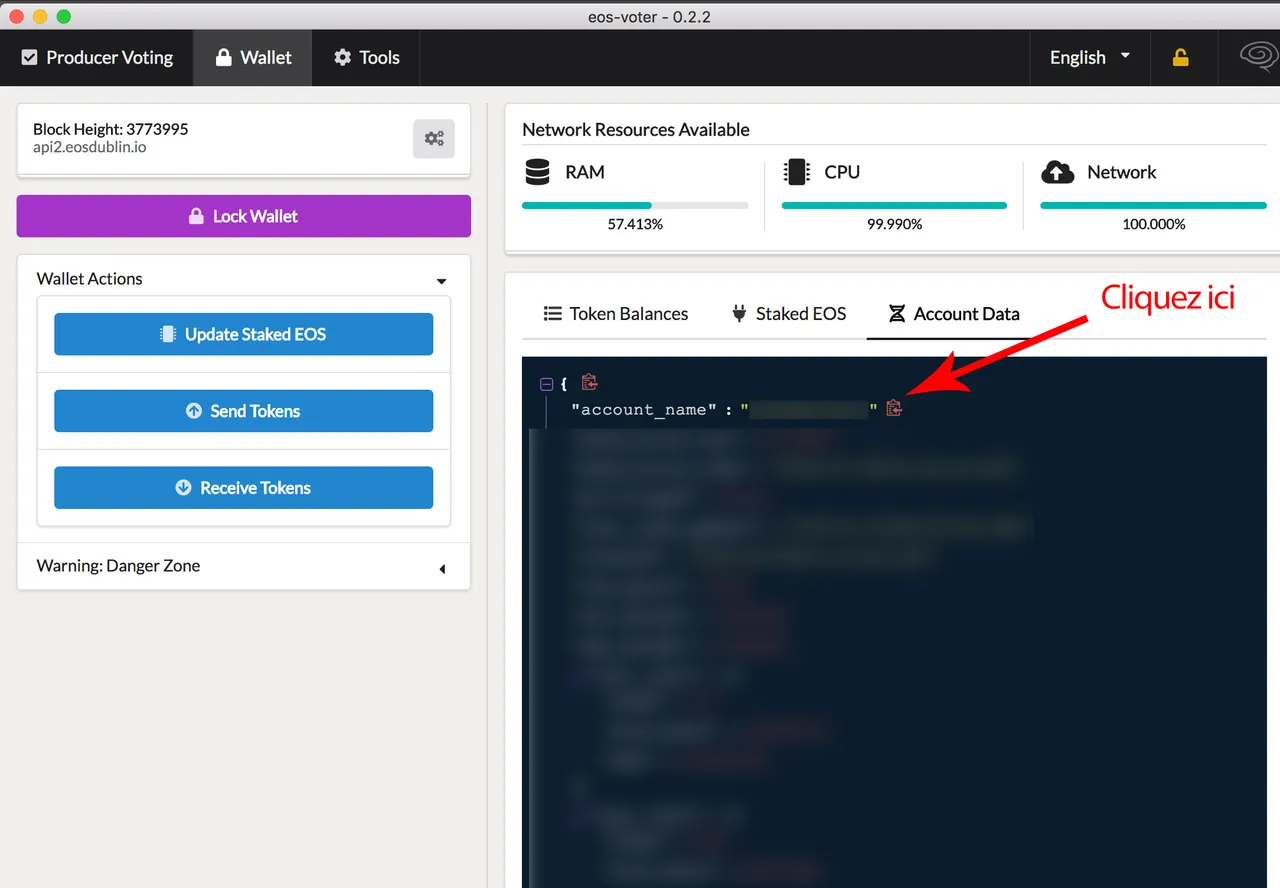Minimize window with yellow macOS button
The height and width of the screenshot is (888, 1280).
(x=40, y=16)
